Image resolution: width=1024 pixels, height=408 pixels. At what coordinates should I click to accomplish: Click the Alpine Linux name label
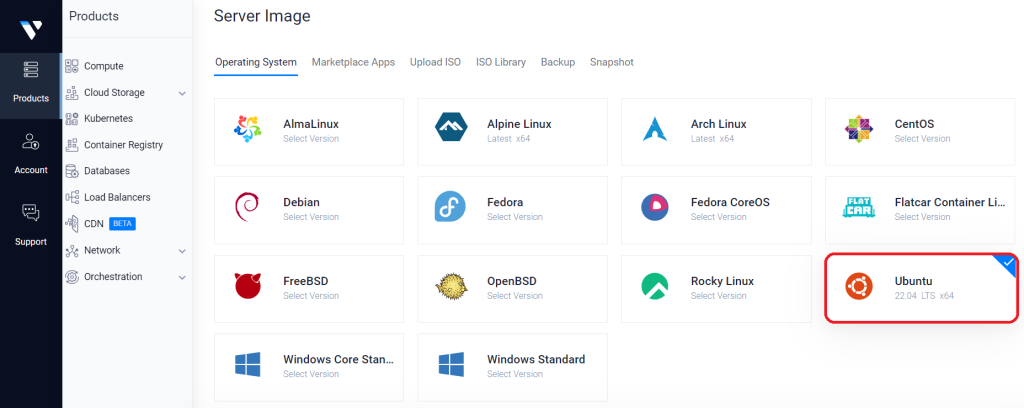click(x=519, y=124)
